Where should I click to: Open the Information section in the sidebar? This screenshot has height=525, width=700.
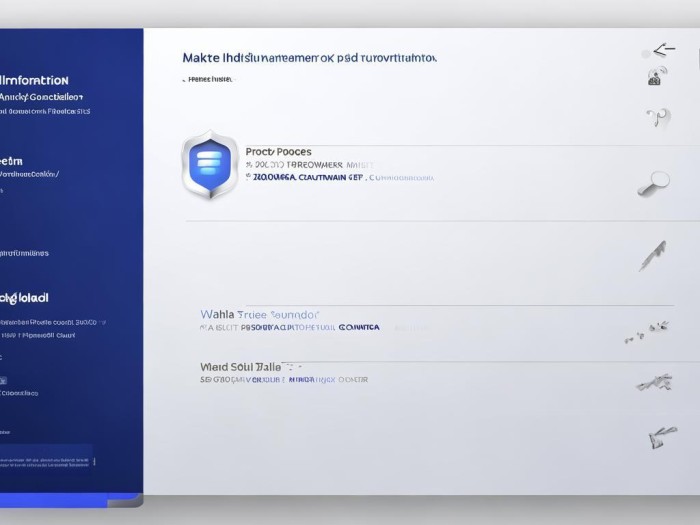36,80
